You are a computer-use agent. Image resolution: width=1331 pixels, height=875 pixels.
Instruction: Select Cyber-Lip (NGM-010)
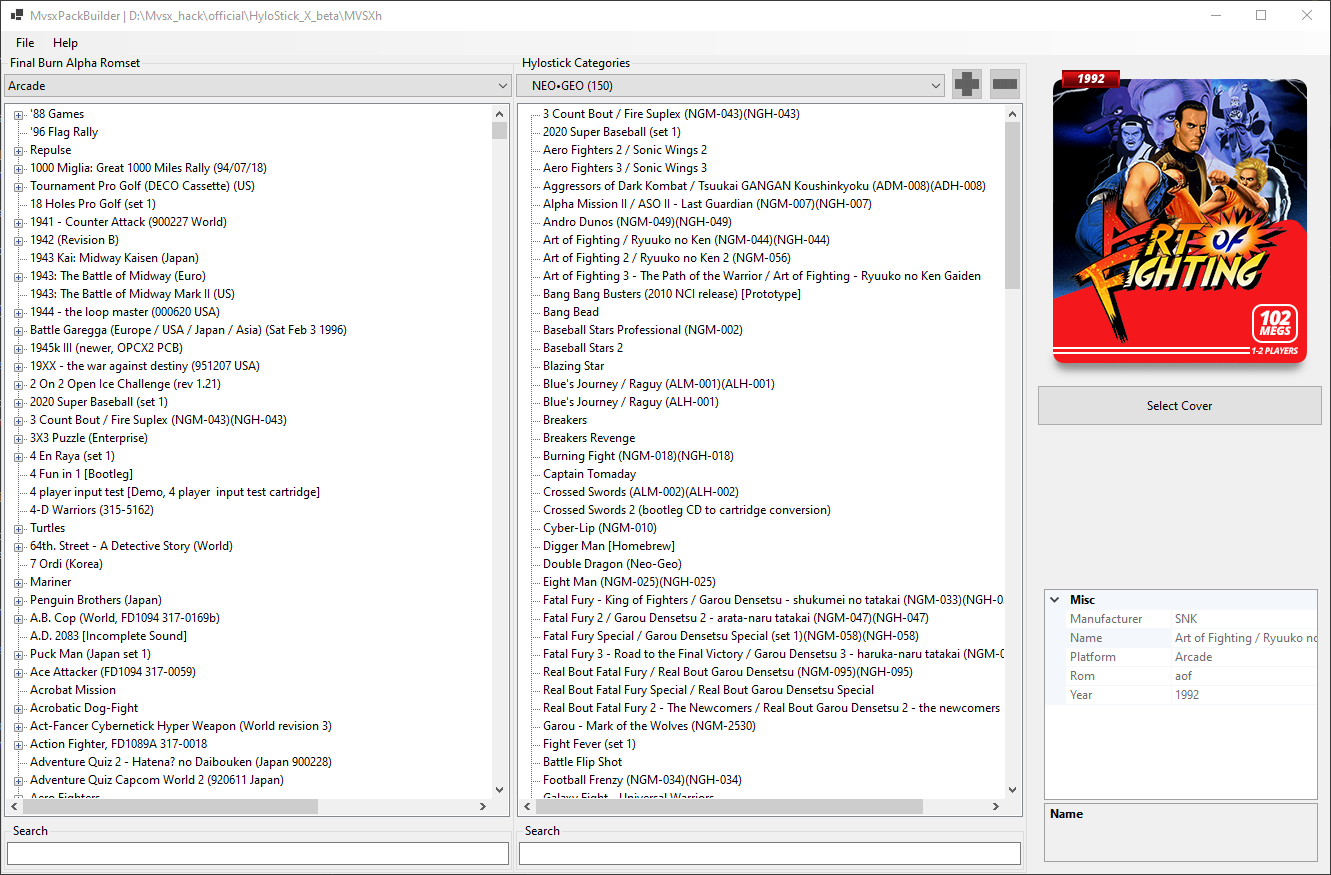(x=600, y=528)
